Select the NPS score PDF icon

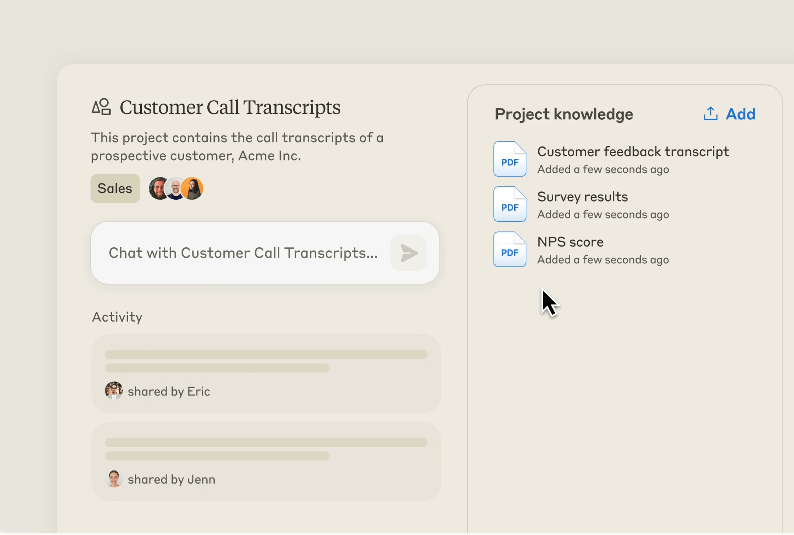click(510, 250)
